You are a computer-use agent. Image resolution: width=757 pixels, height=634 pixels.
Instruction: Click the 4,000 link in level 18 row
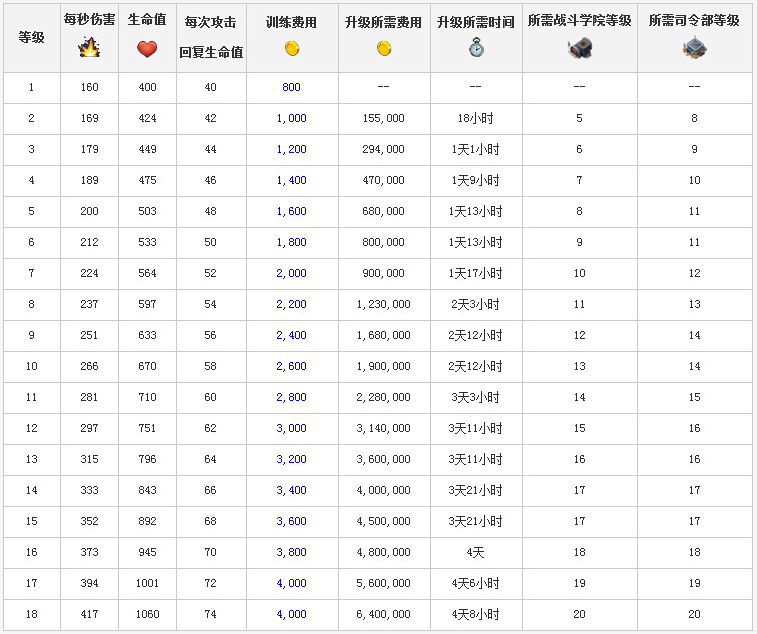coord(291,615)
